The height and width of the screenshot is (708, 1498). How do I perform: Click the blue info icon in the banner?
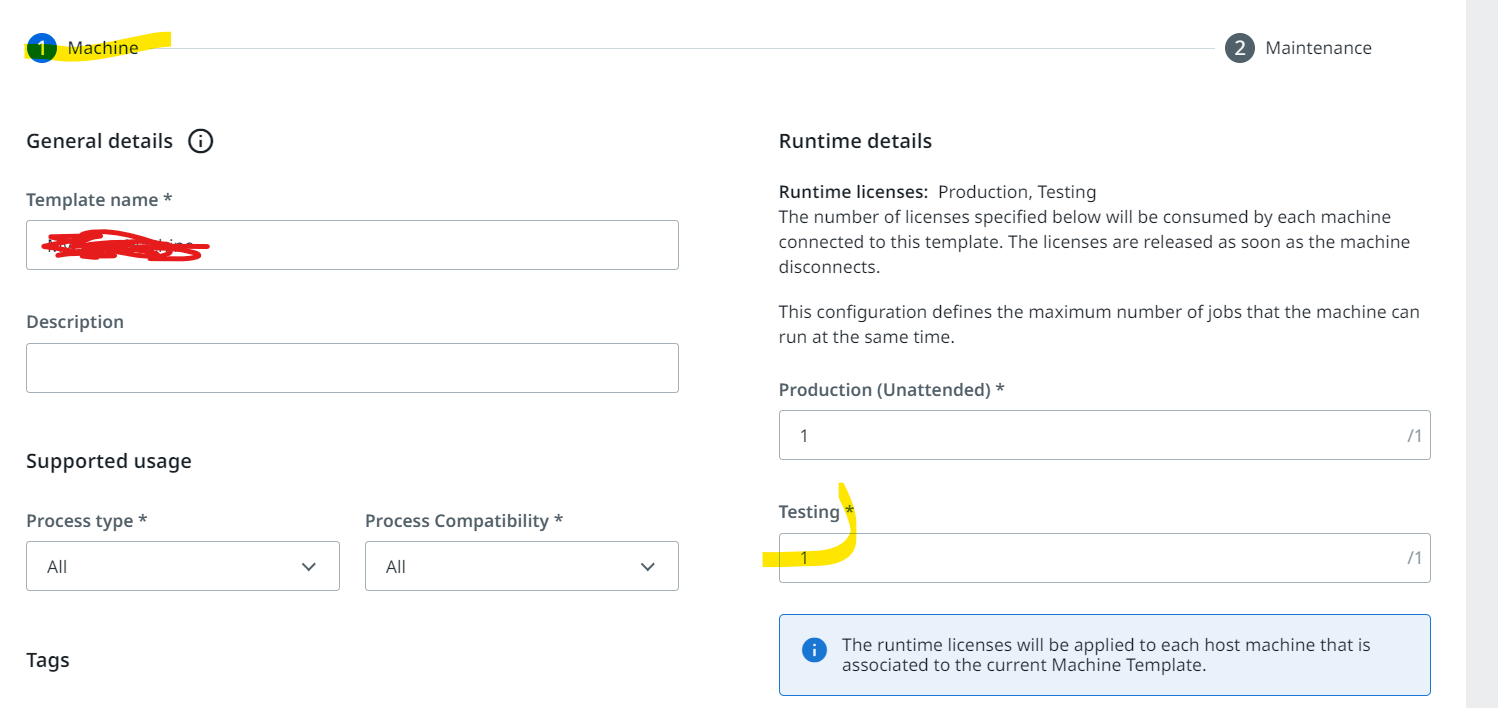814,650
